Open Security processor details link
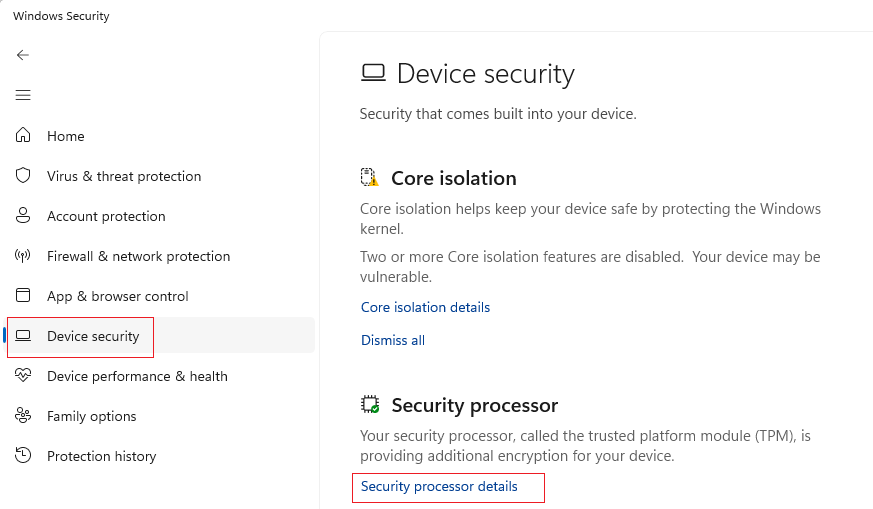873x509 pixels. (x=439, y=486)
